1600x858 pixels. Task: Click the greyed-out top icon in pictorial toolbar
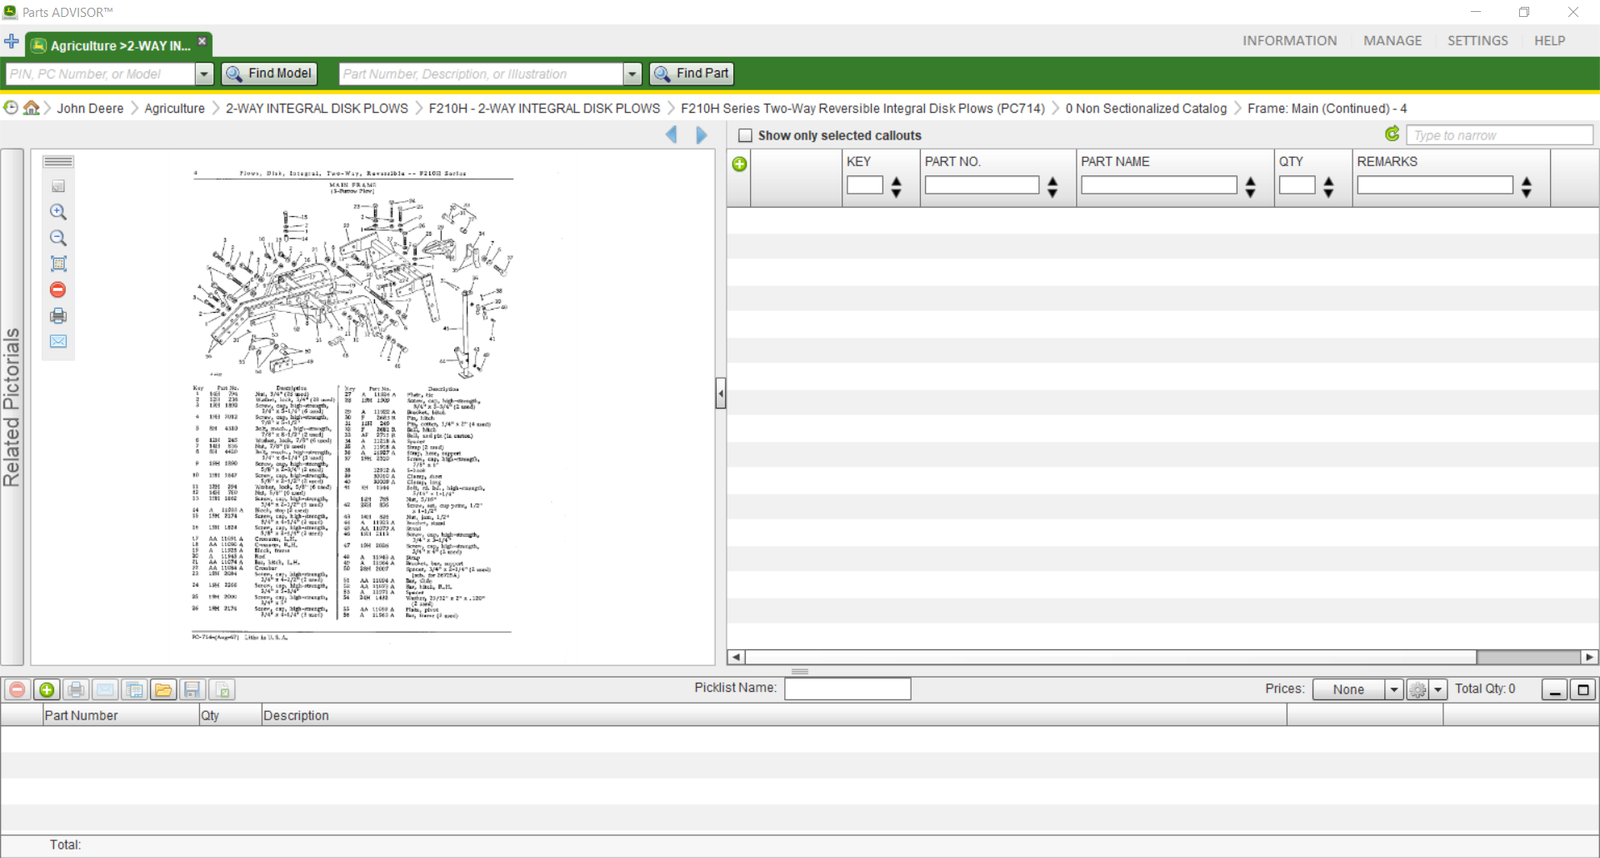tap(58, 186)
